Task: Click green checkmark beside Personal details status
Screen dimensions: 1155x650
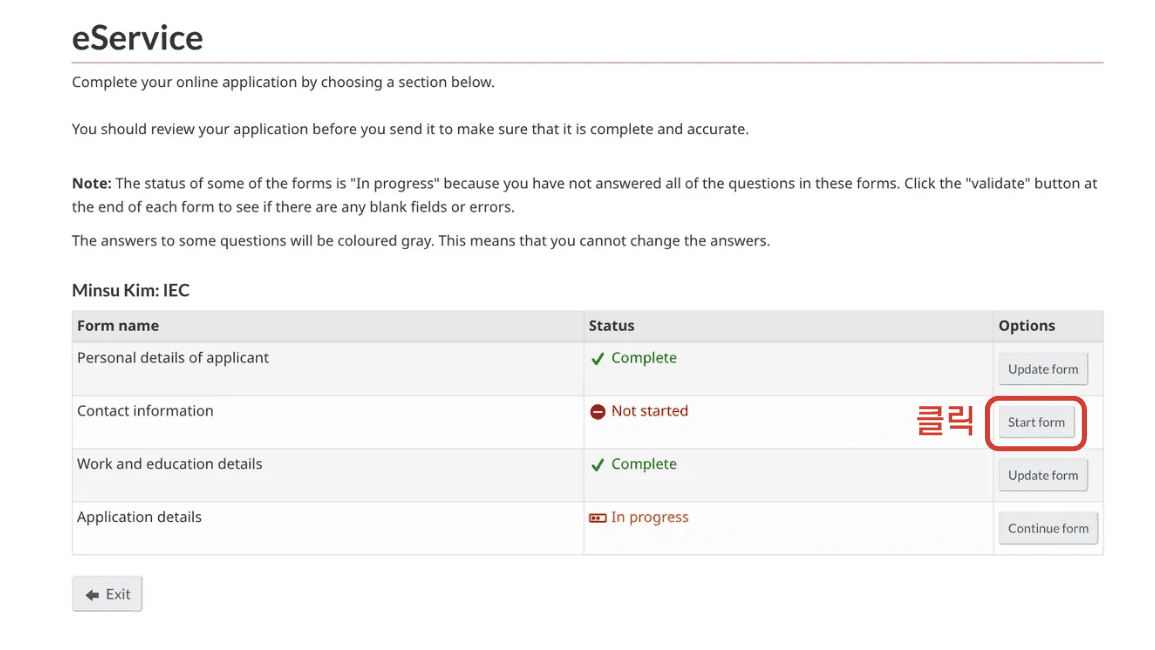Action: (x=598, y=358)
